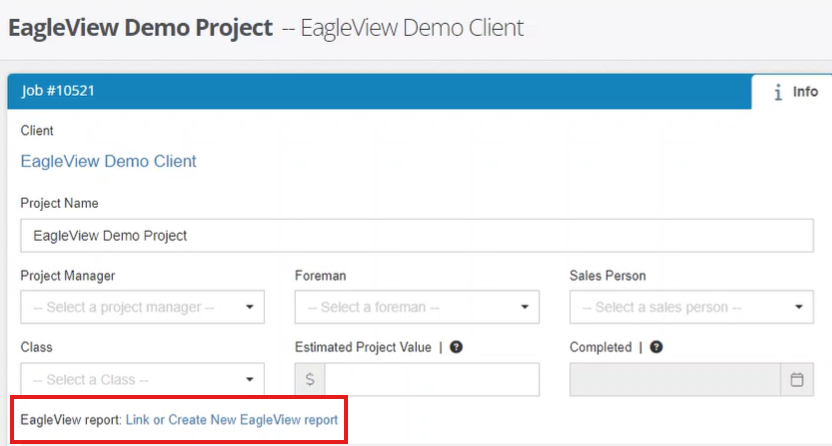
Task: Click the Completed date field
Action: pos(675,379)
